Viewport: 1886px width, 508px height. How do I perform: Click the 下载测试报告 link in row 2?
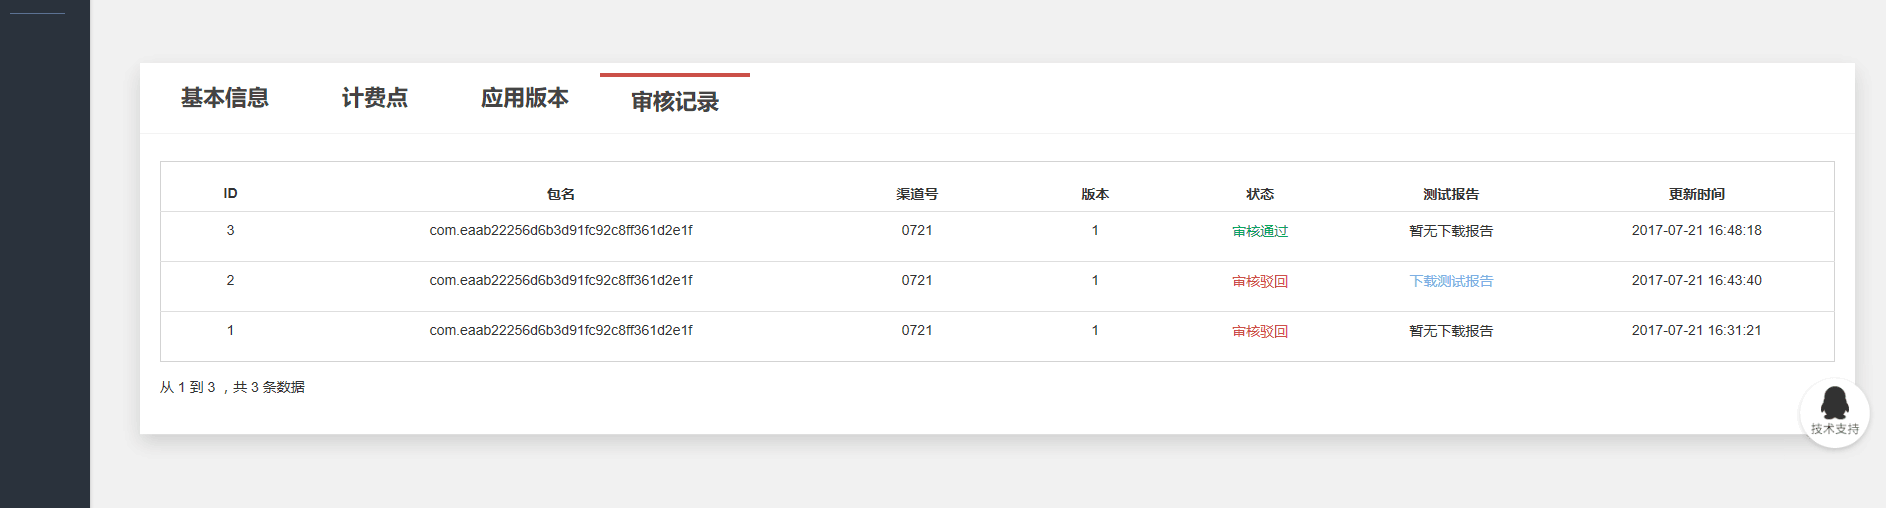(1451, 281)
